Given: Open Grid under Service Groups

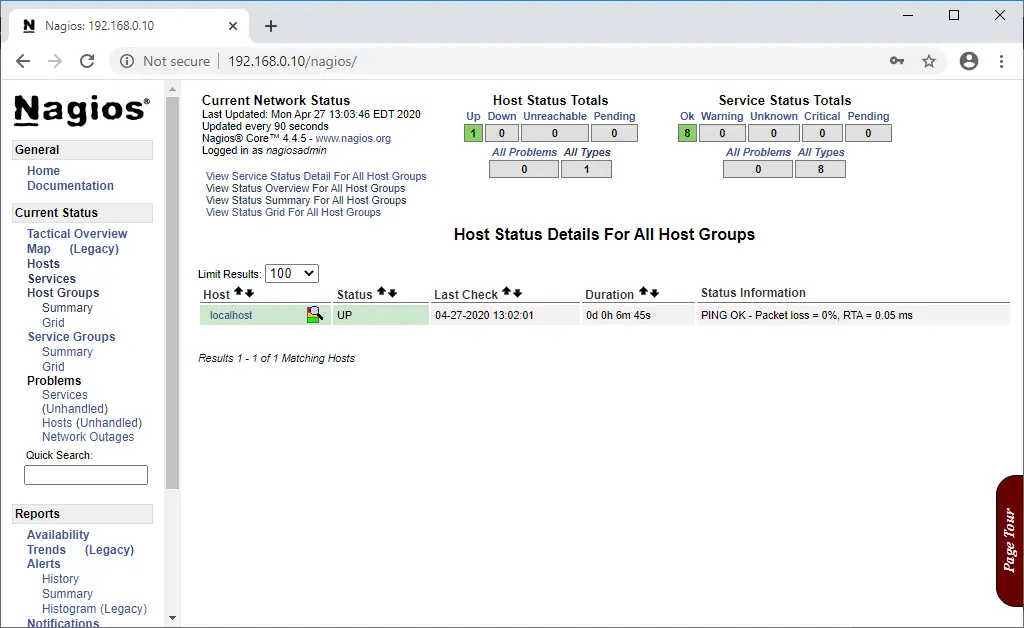Looking at the screenshot, I should pos(53,367).
